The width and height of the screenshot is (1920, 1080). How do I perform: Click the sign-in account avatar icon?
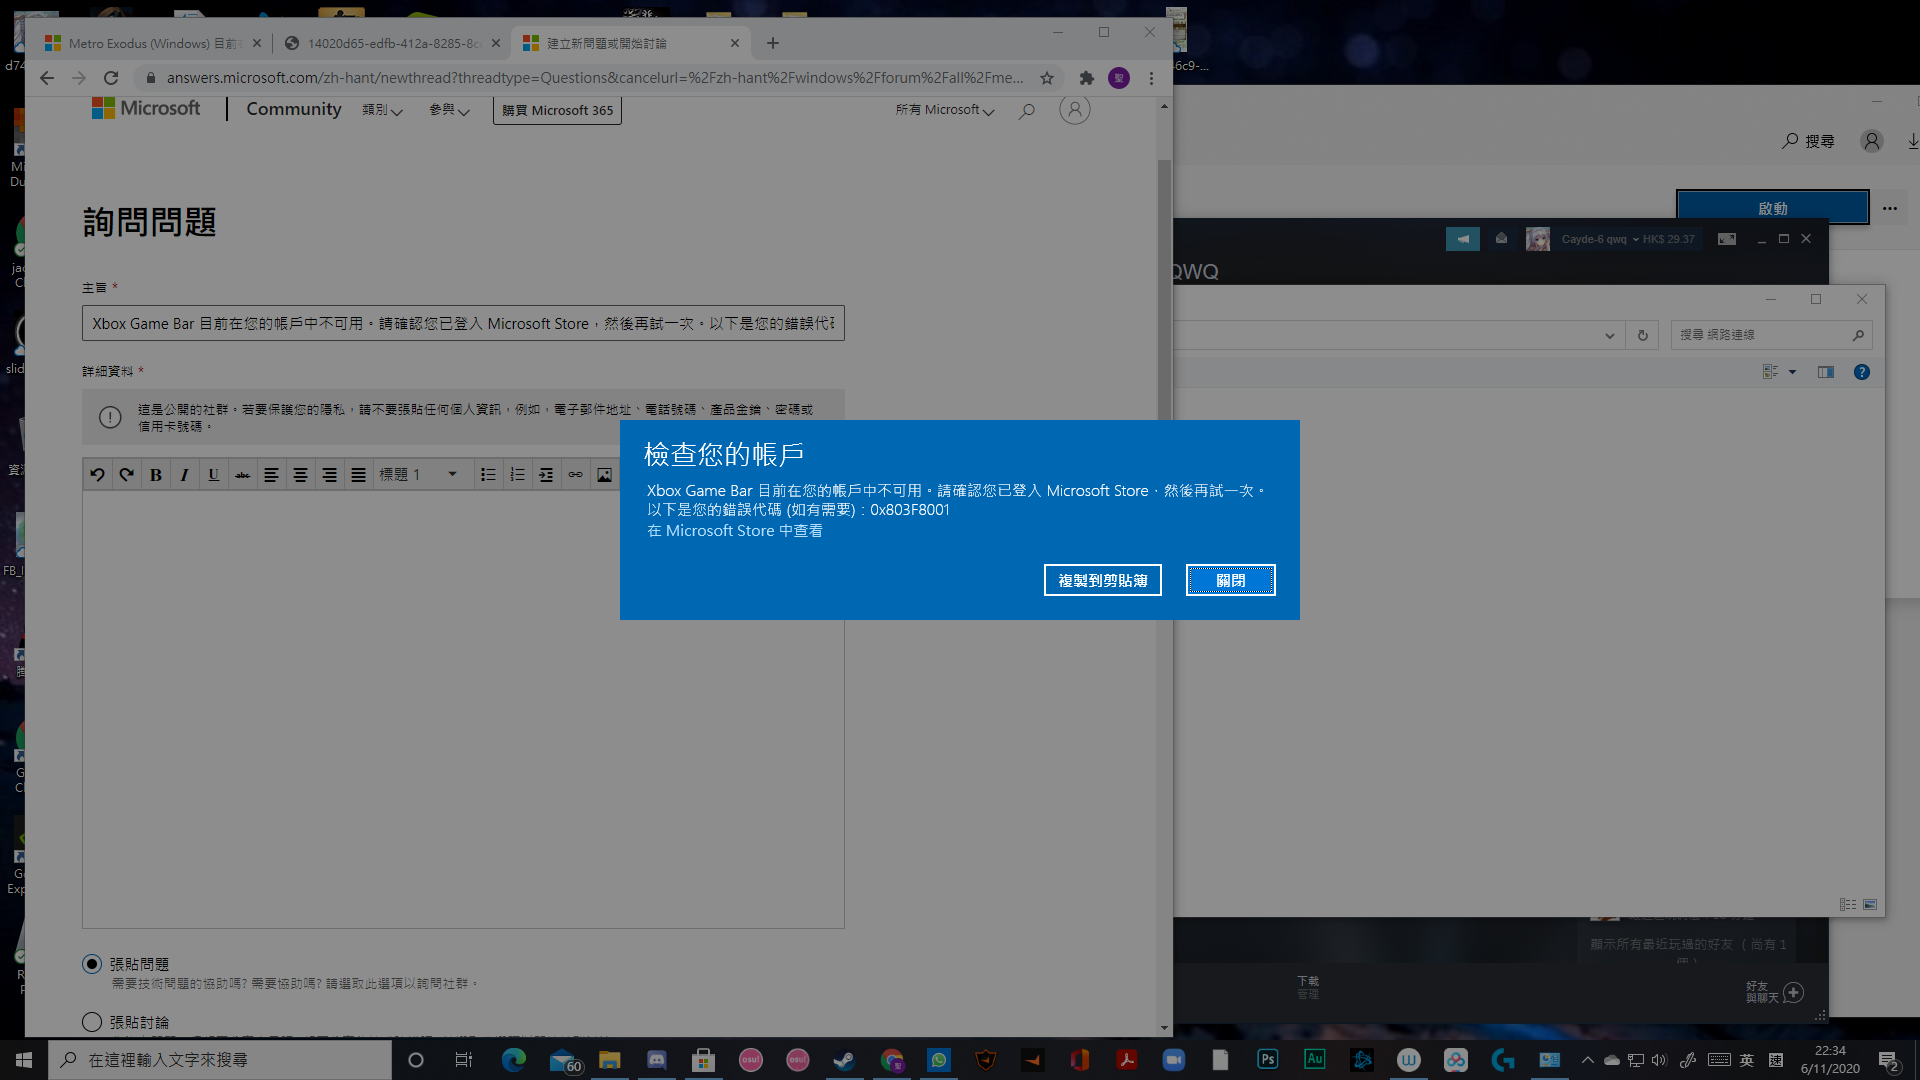(1075, 110)
